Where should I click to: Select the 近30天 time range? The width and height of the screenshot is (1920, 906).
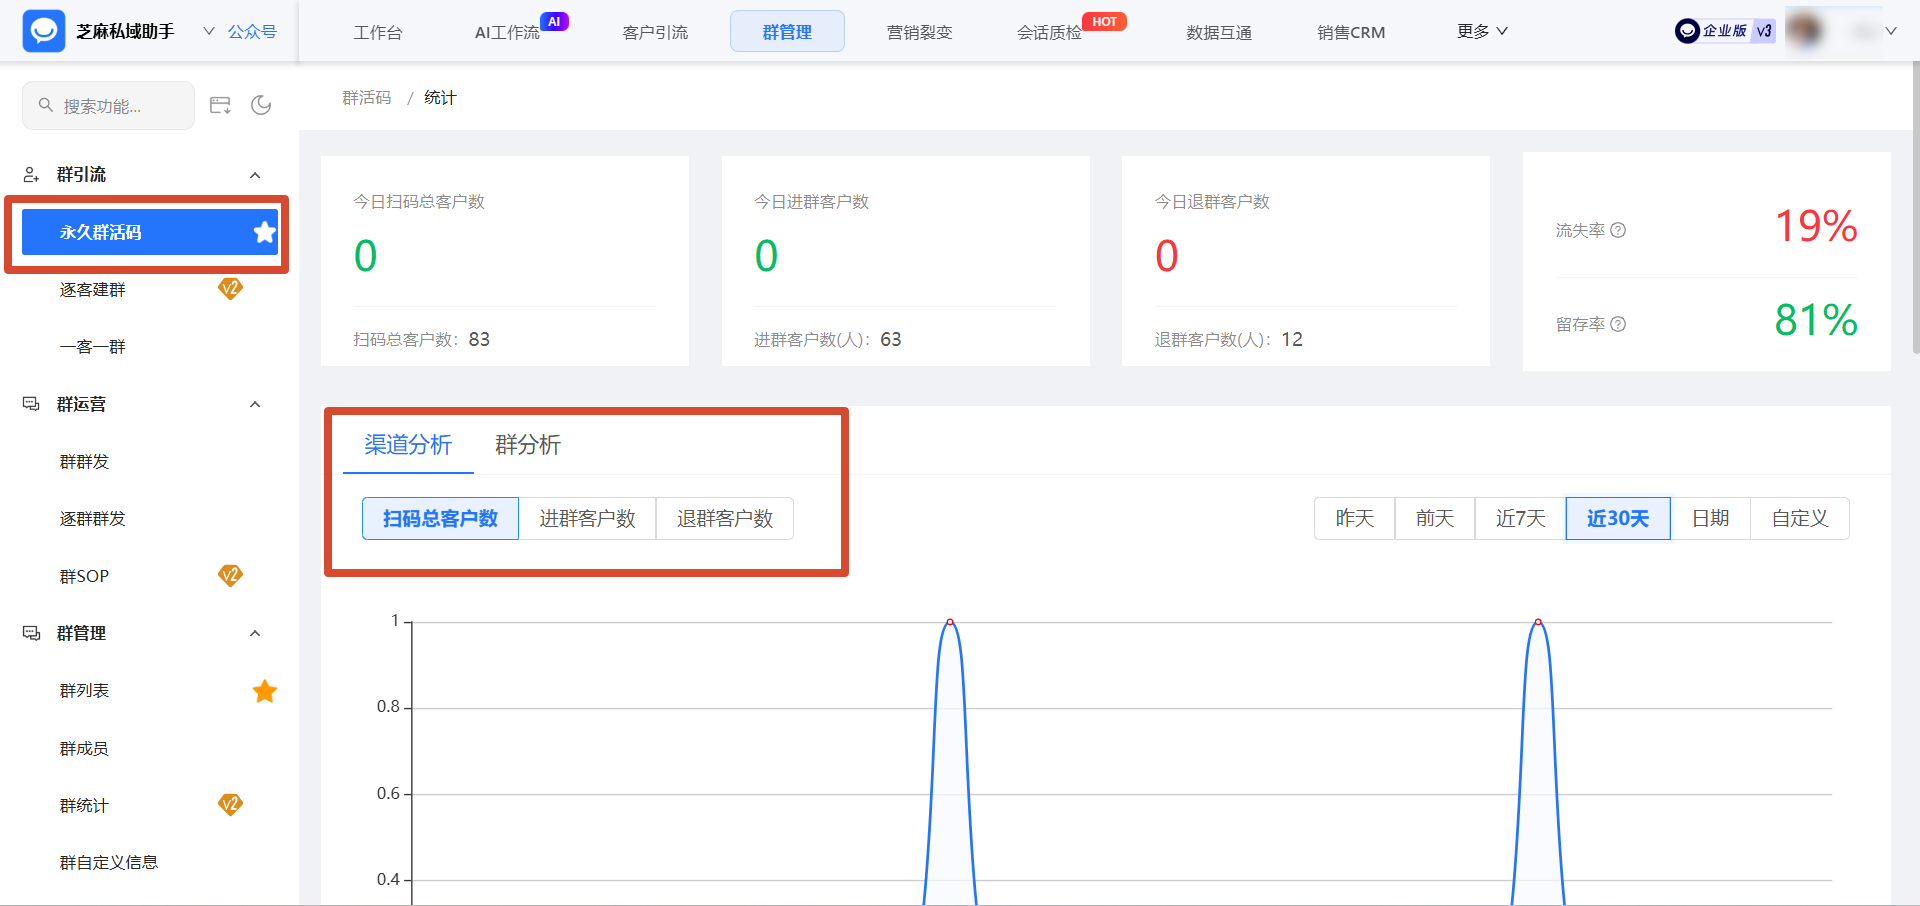(1618, 518)
